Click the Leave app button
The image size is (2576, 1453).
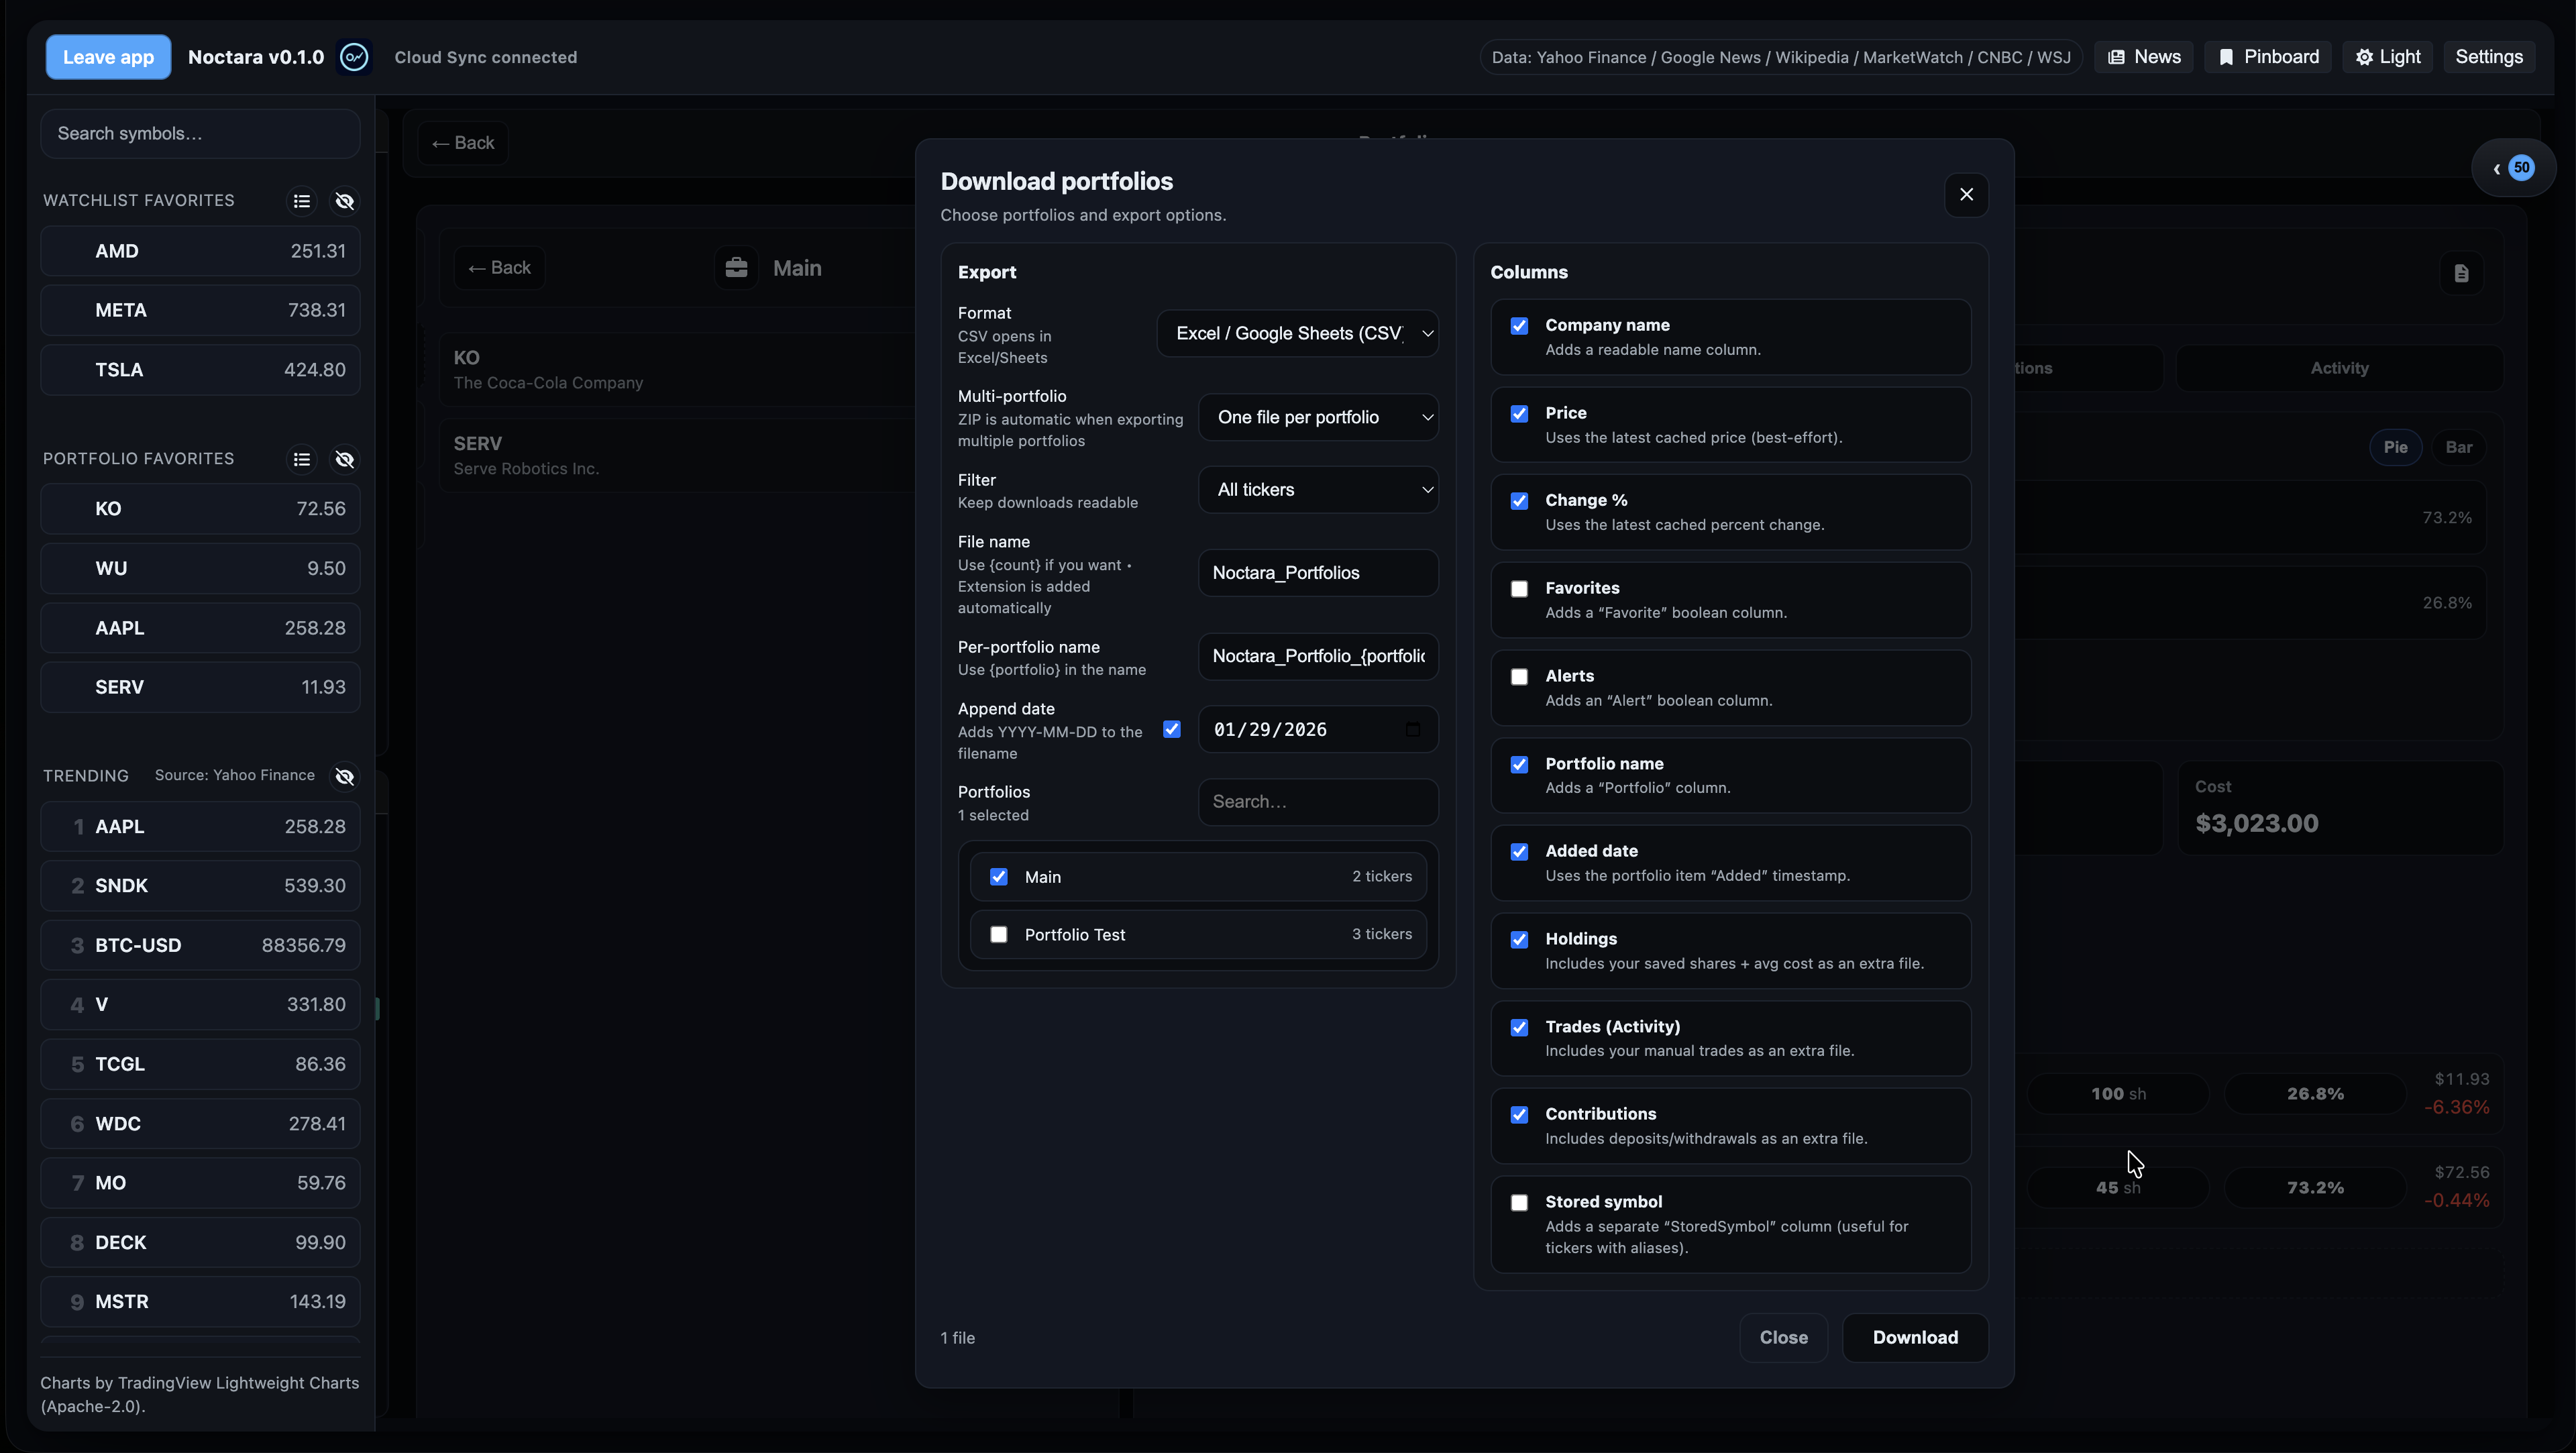pos(107,57)
